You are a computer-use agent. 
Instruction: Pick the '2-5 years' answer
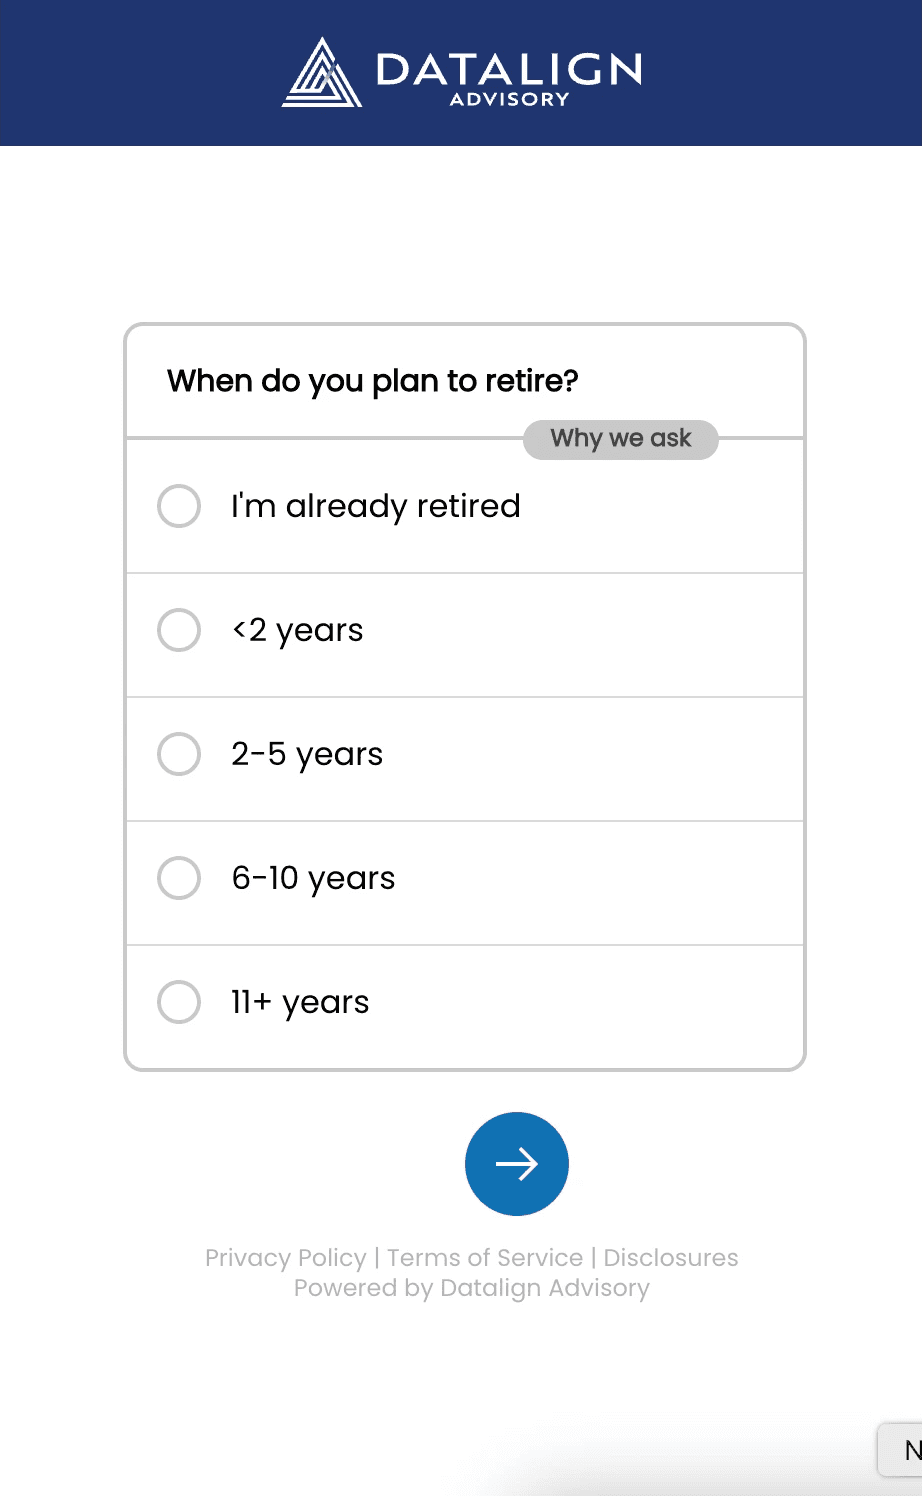[307, 754]
